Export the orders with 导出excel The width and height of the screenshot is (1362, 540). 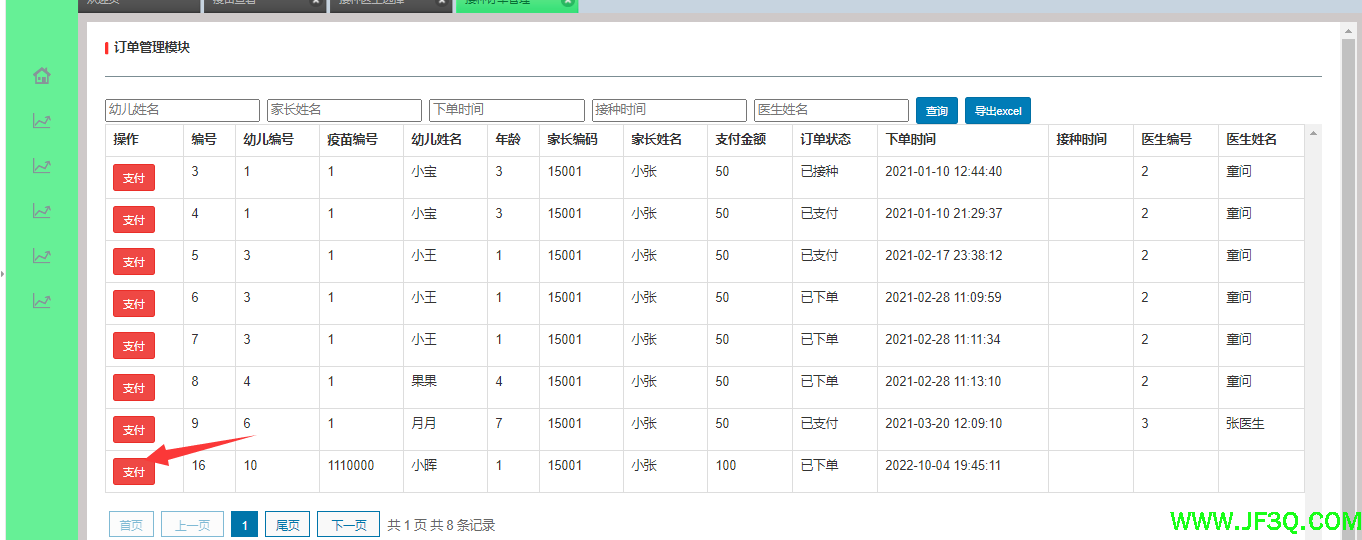point(997,111)
